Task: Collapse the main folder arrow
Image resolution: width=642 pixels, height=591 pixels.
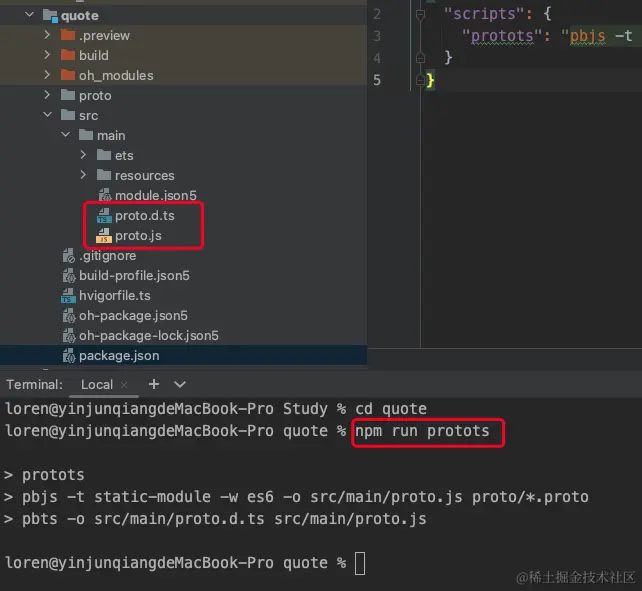Action: tap(66, 134)
